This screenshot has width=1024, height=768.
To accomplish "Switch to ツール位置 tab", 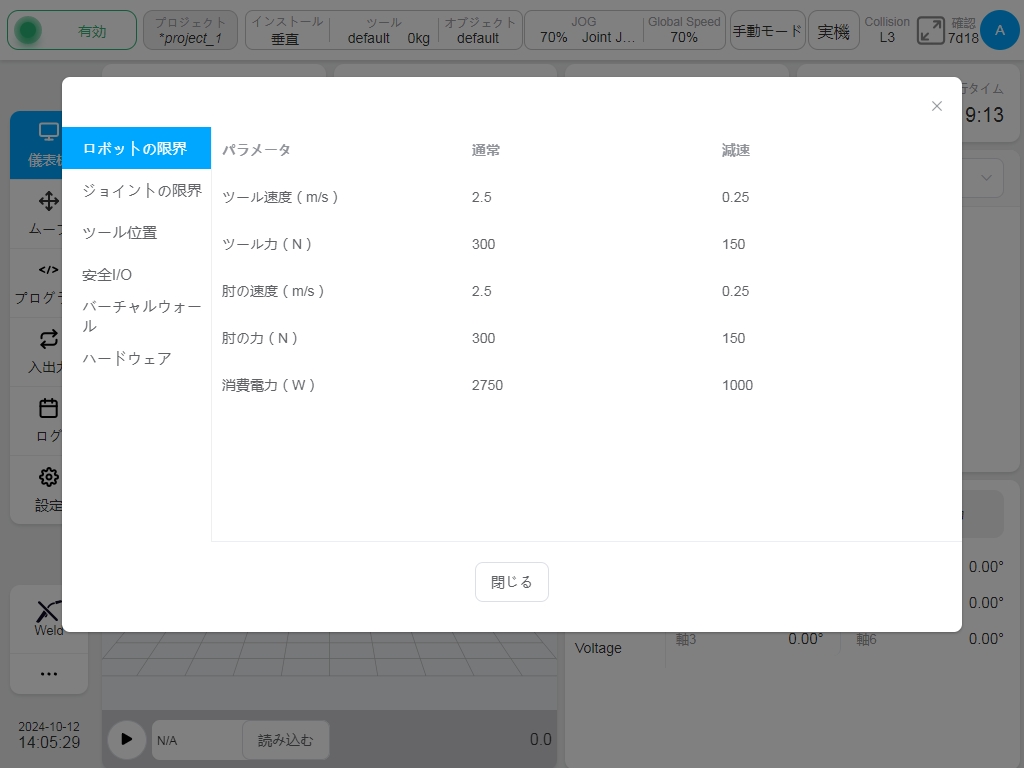I will click(136, 232).
